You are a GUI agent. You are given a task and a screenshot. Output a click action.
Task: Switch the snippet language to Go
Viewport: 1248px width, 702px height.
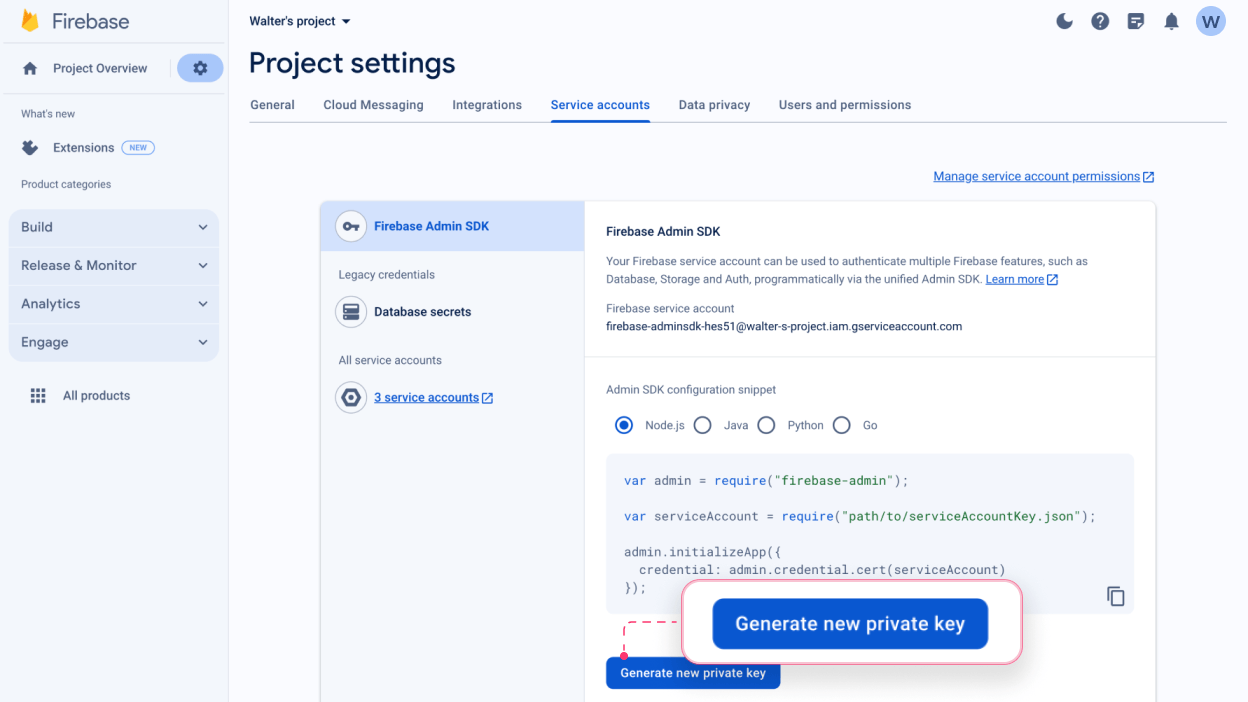coord(842,425)
